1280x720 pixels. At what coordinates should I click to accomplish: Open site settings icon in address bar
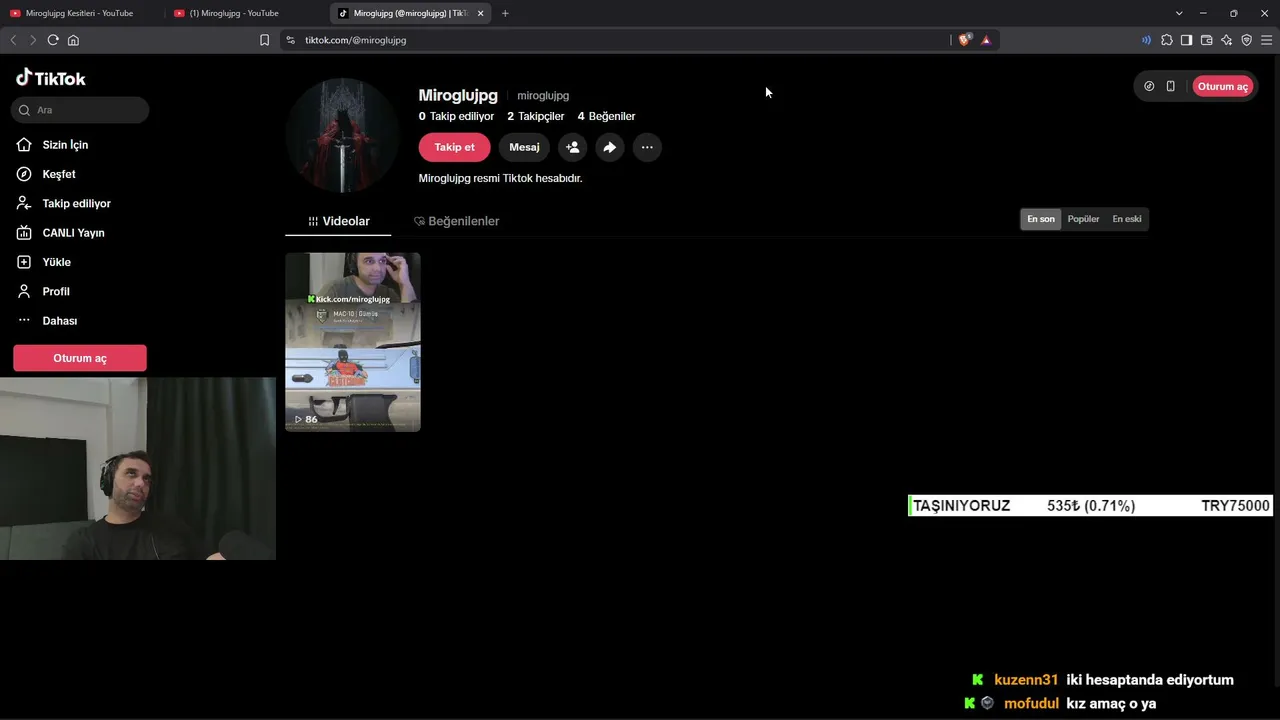pos(290,40)
